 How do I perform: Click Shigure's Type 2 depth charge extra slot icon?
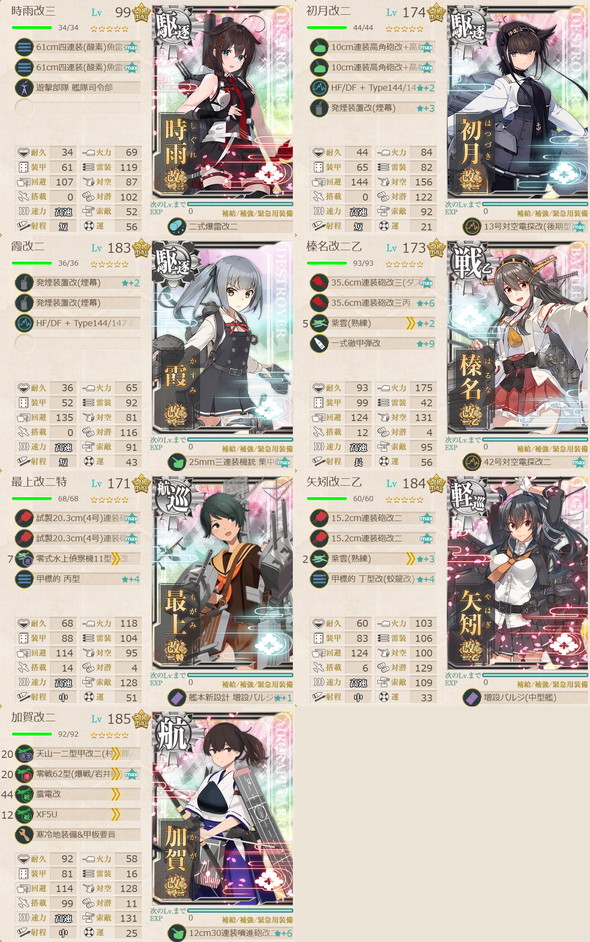click(x=177, y=226)
